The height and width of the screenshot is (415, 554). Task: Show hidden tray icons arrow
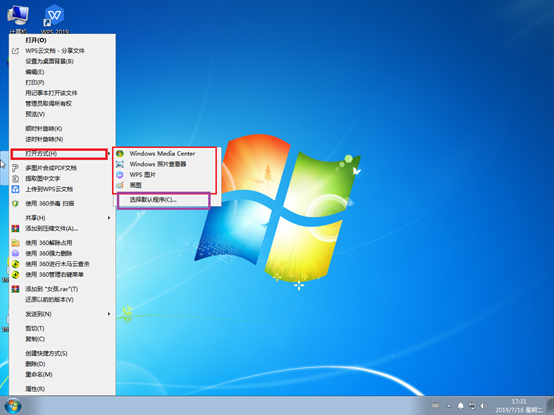(x=449, y=406)
